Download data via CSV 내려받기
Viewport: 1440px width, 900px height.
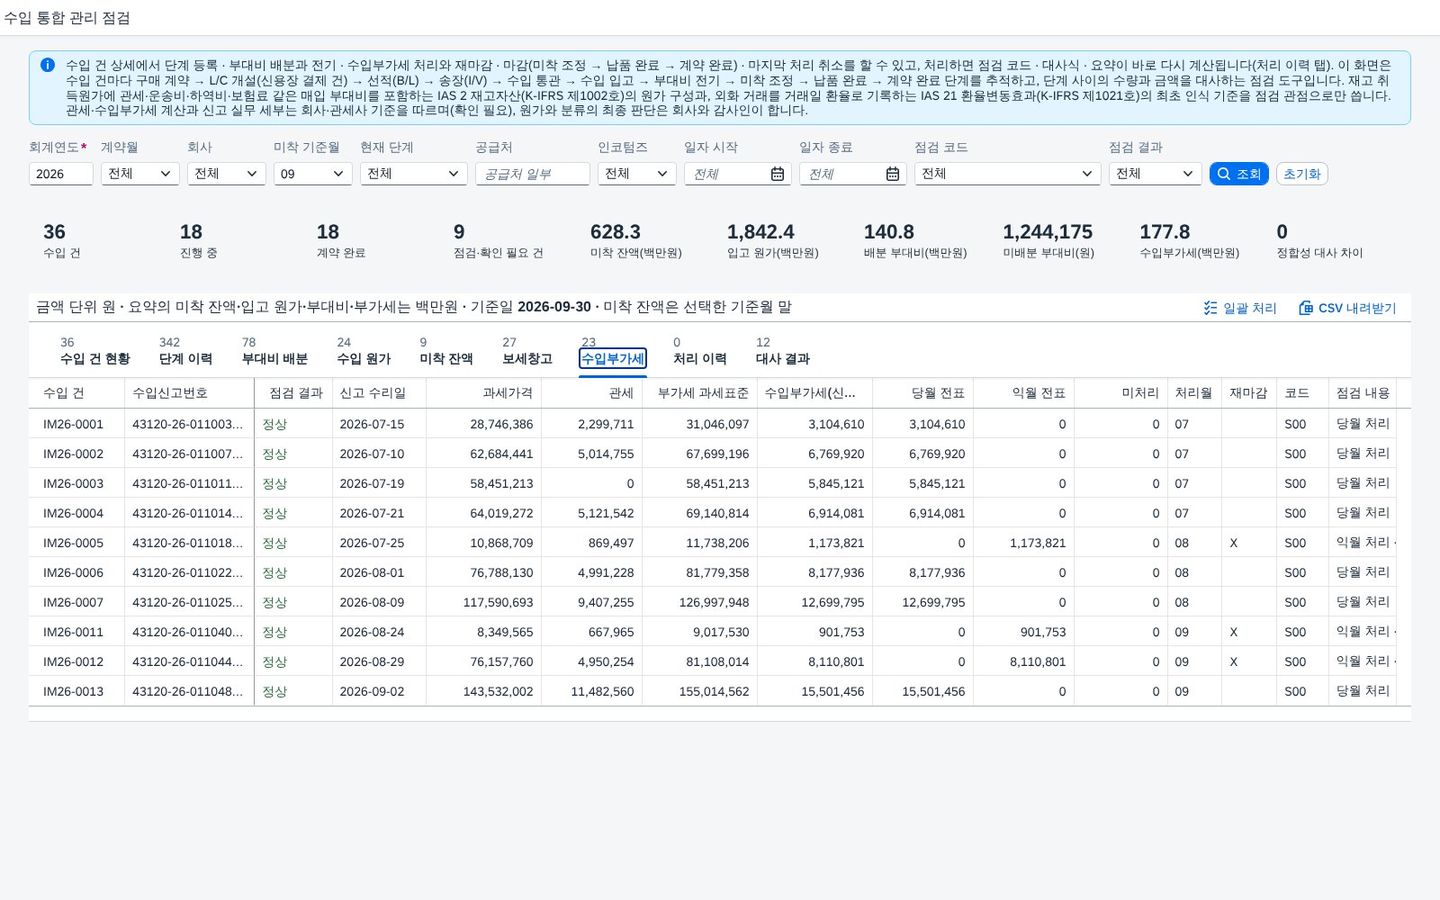coord(1347,308)
